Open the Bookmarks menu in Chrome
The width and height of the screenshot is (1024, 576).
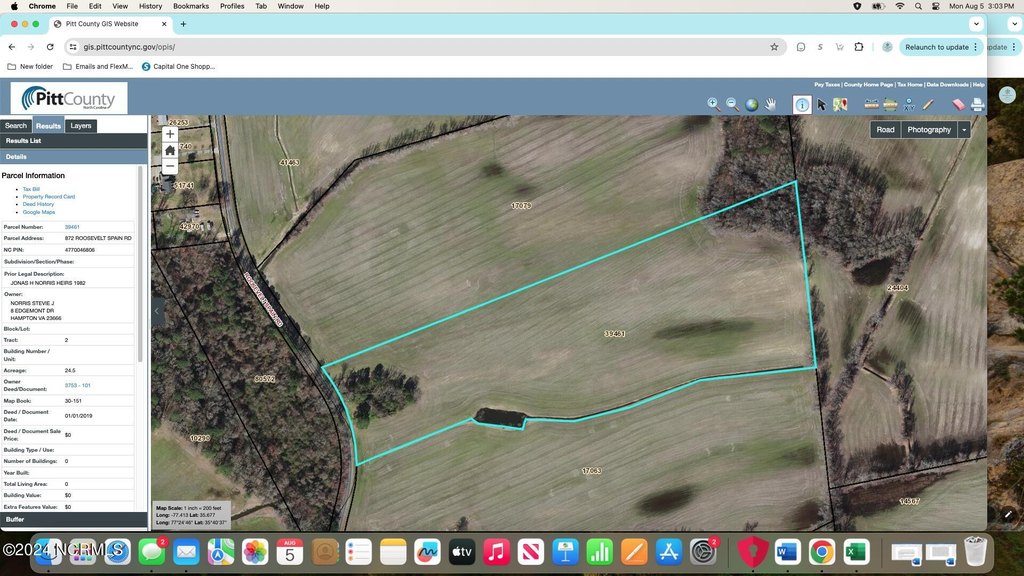pos(191,6)
